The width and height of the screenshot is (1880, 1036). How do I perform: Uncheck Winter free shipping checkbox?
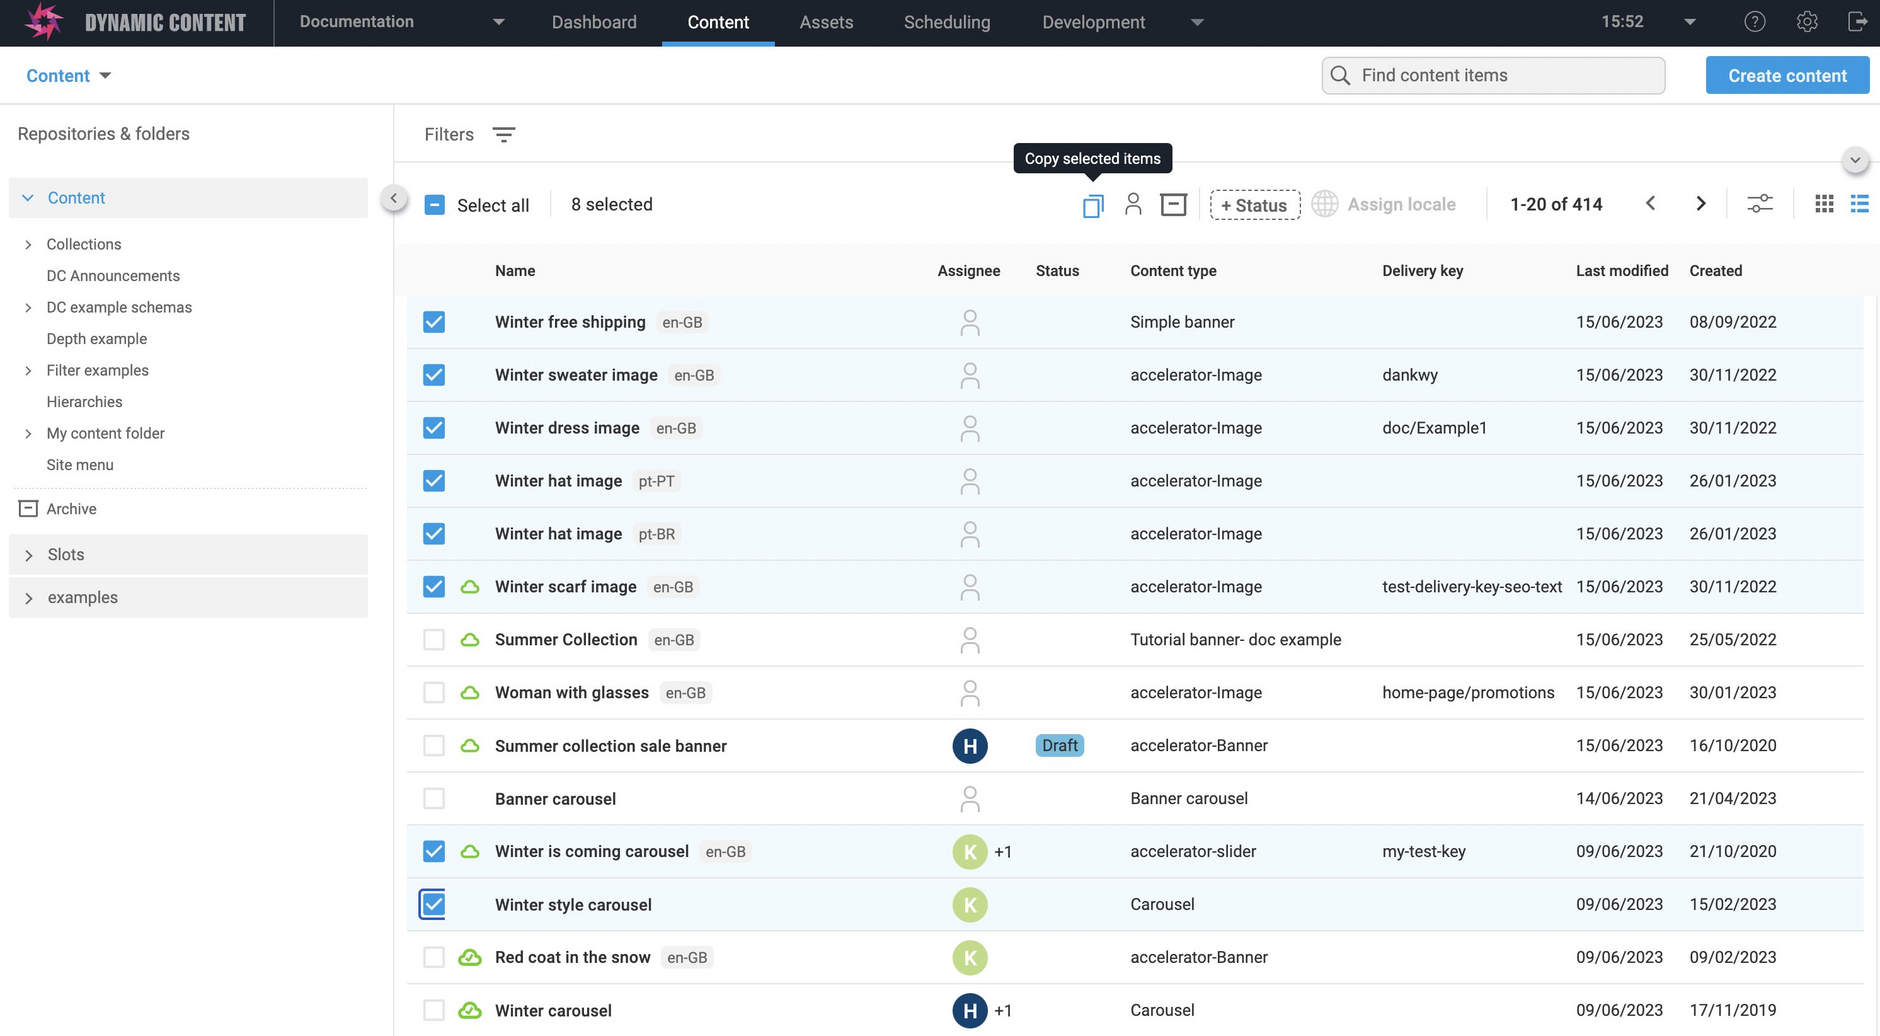tap(434, 322)
